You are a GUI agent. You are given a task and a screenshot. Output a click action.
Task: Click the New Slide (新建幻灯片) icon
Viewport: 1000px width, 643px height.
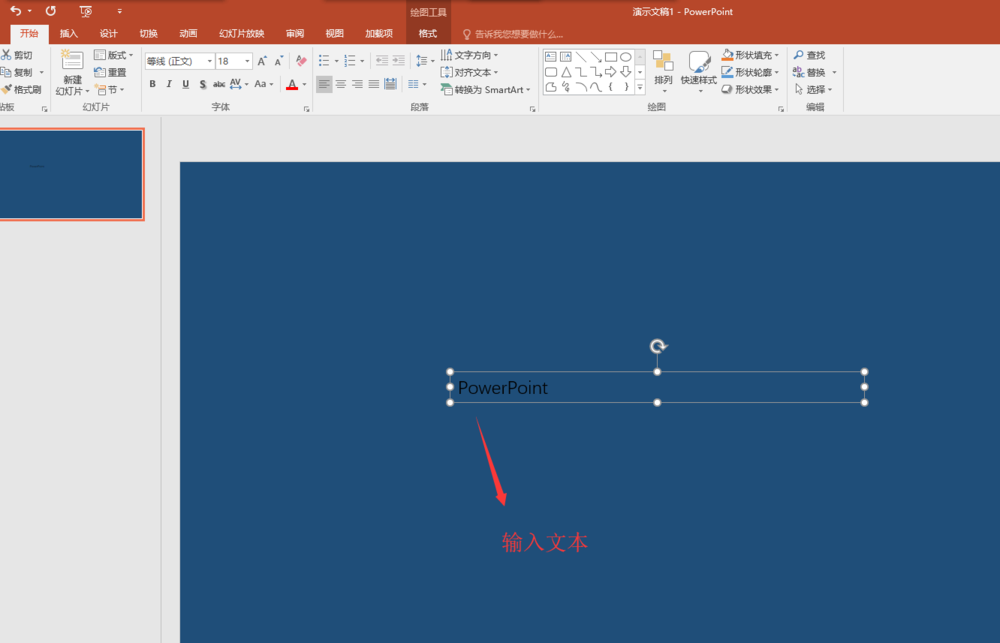[x=72, y=61]
